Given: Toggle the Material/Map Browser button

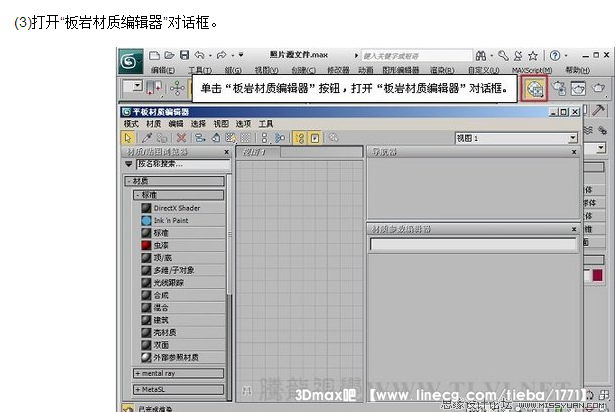Looking at the screenshot, I should 300,138.
